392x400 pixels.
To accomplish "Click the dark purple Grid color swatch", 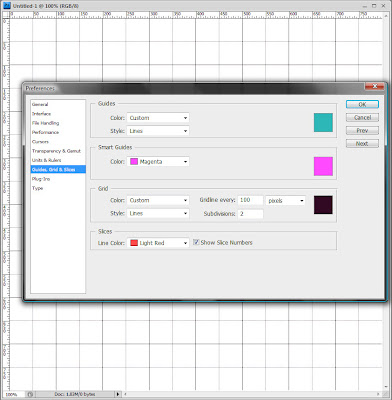I will pos(323,205).
